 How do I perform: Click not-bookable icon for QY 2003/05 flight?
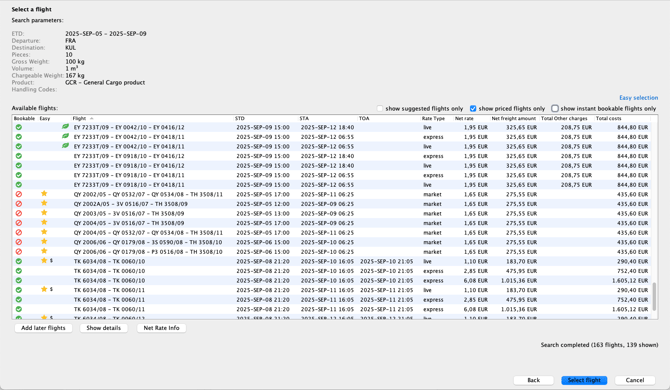tap(18, 214)
